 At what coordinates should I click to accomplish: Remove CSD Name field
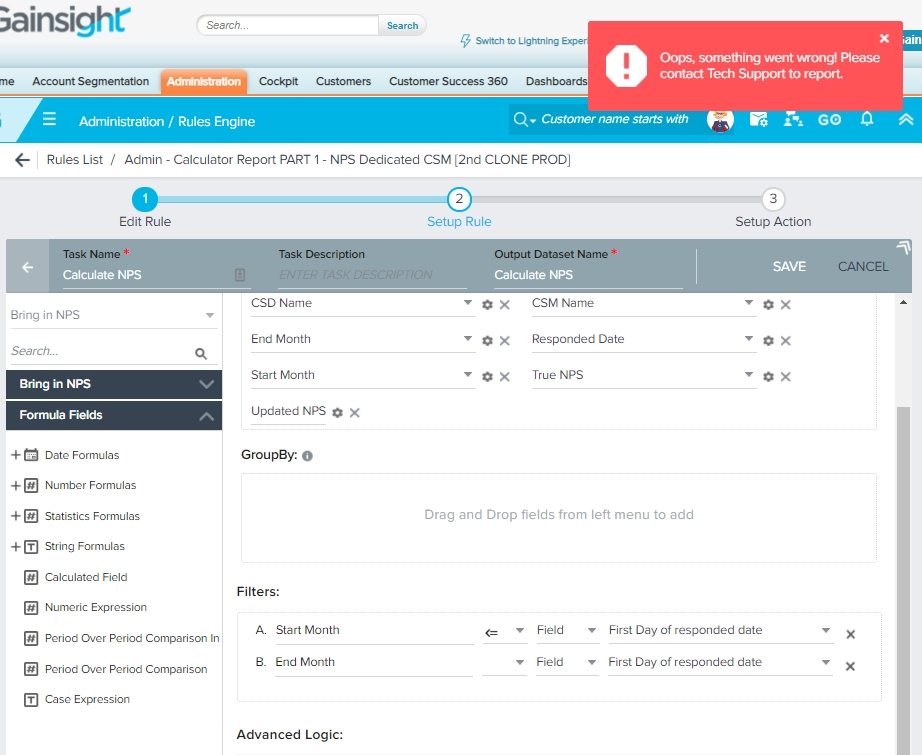[x=505, y=305]
